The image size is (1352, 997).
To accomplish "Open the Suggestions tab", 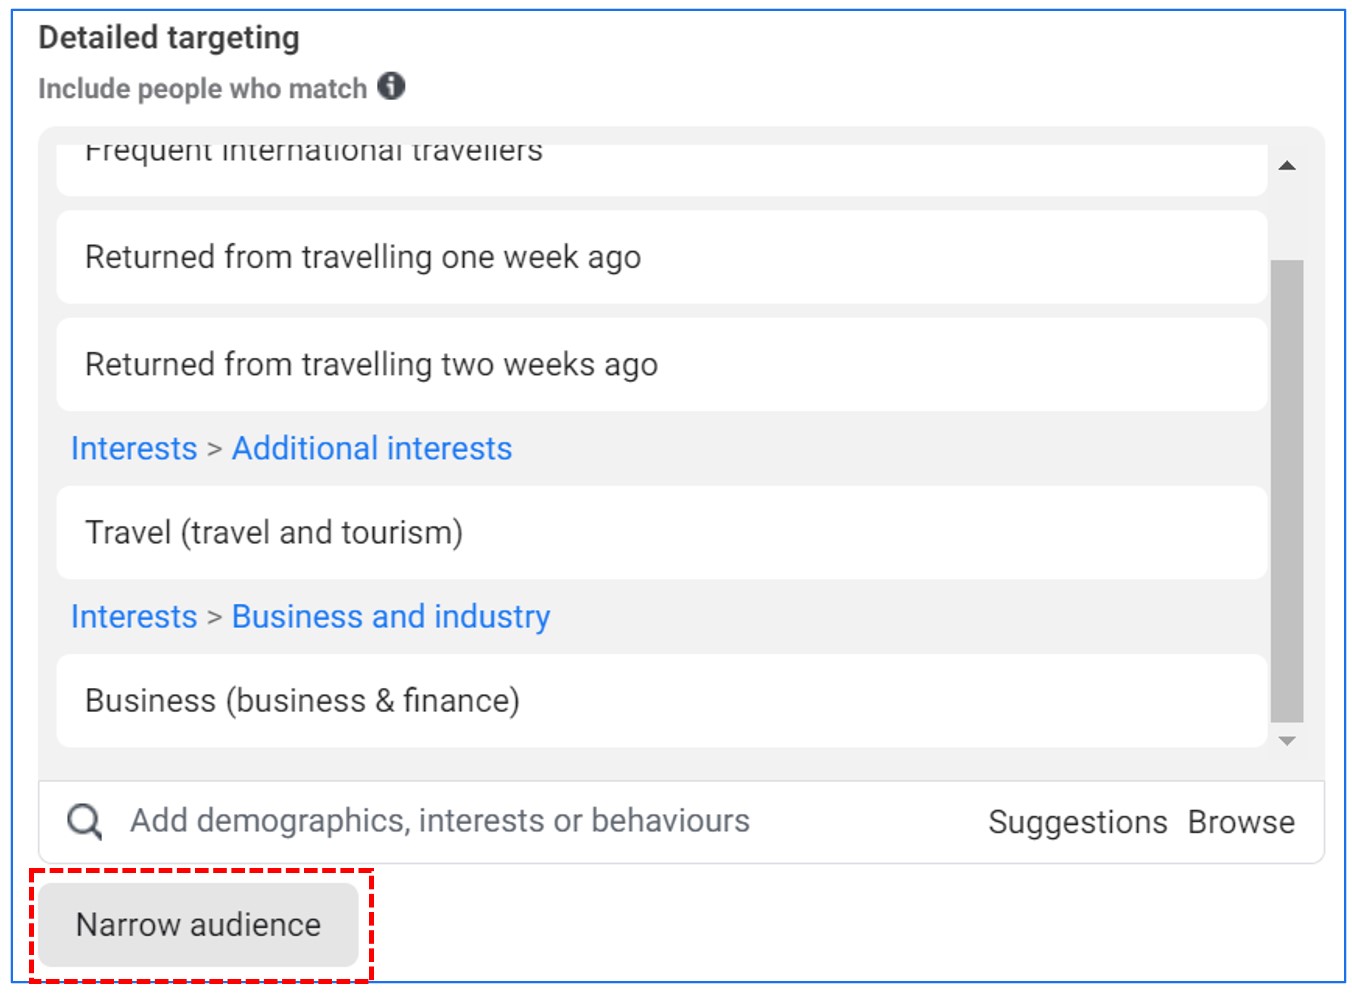I will click(x=1077, y=822).
